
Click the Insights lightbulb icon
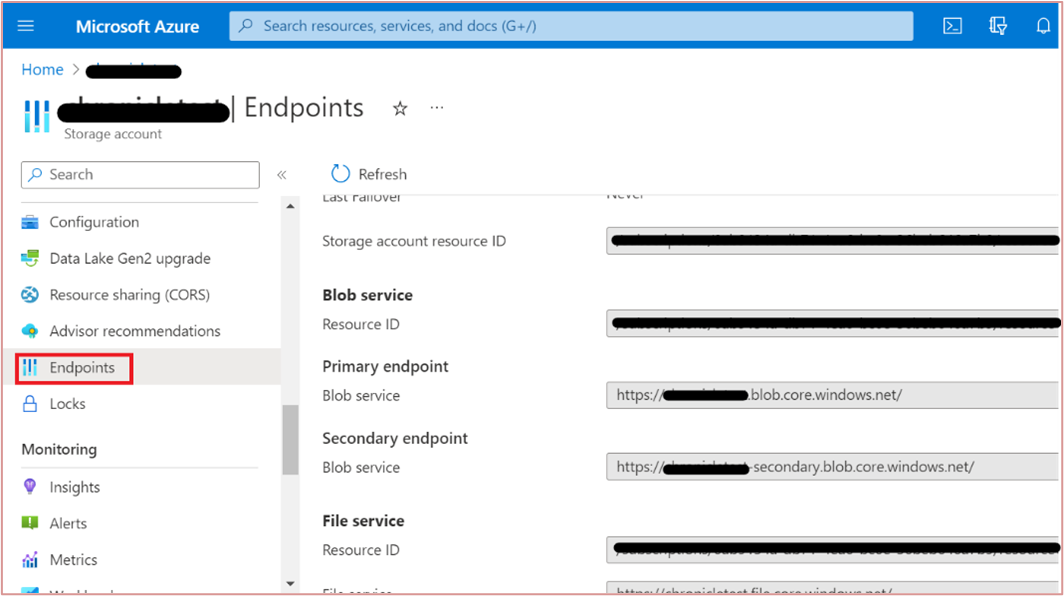tap(30, 487)
